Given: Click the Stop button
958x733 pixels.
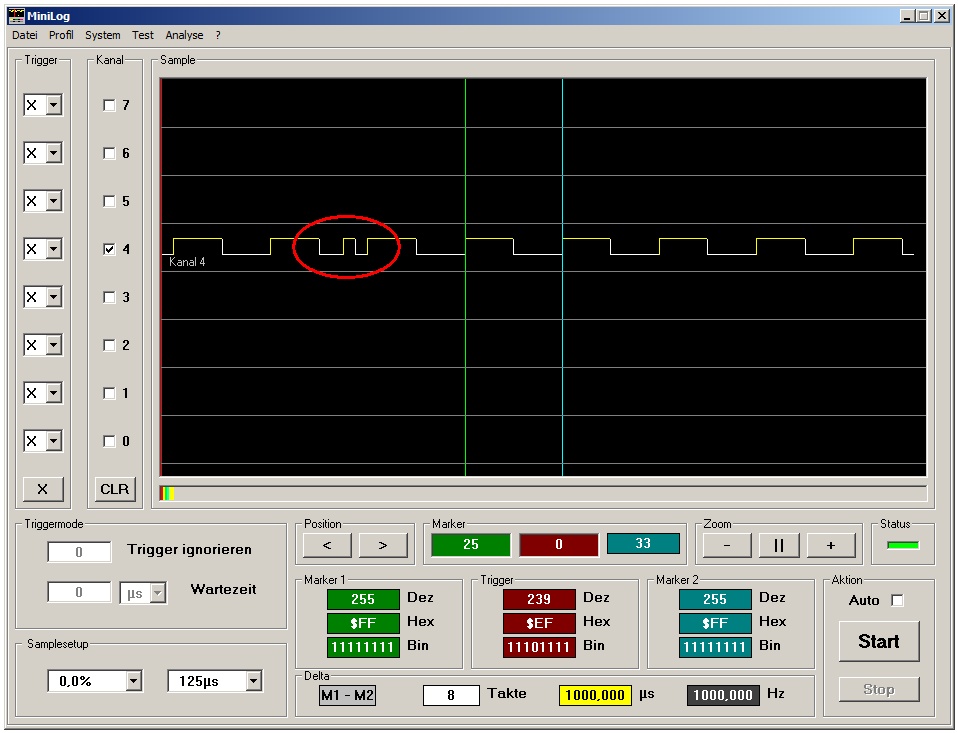Looking at the screenshot, I should tap(879, 690).
